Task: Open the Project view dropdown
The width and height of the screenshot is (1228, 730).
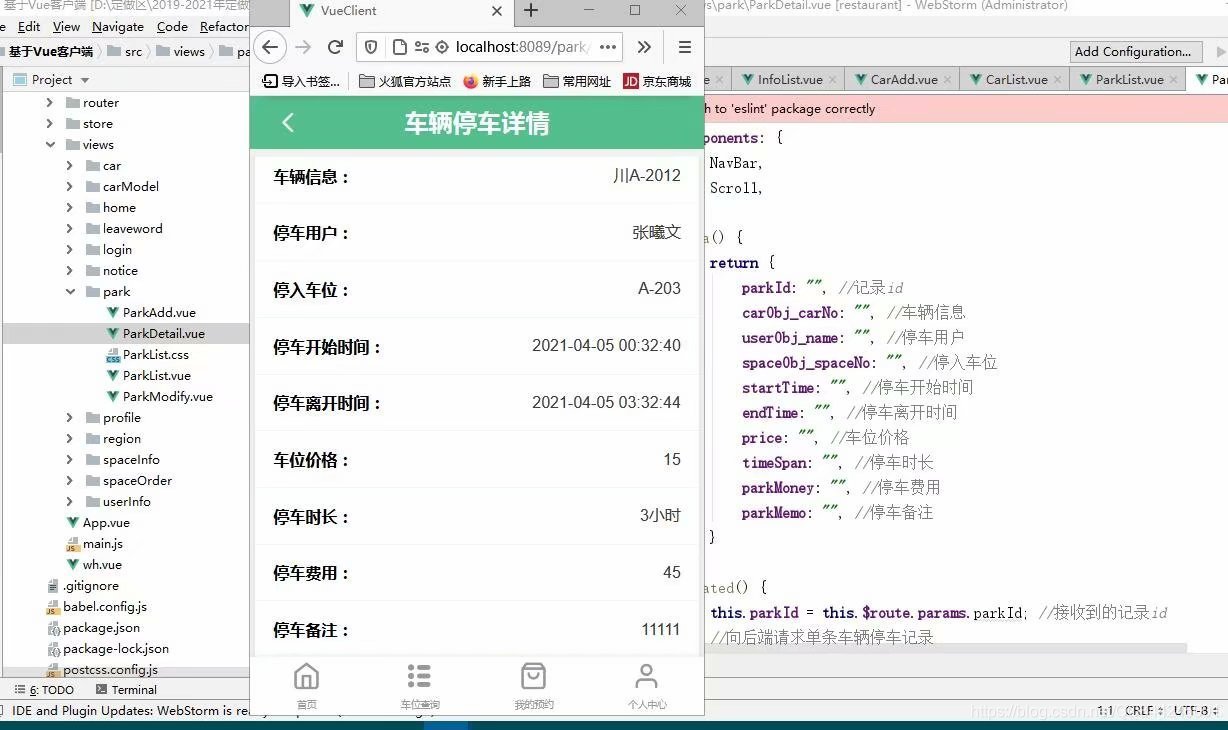Action: coord(84,80)
